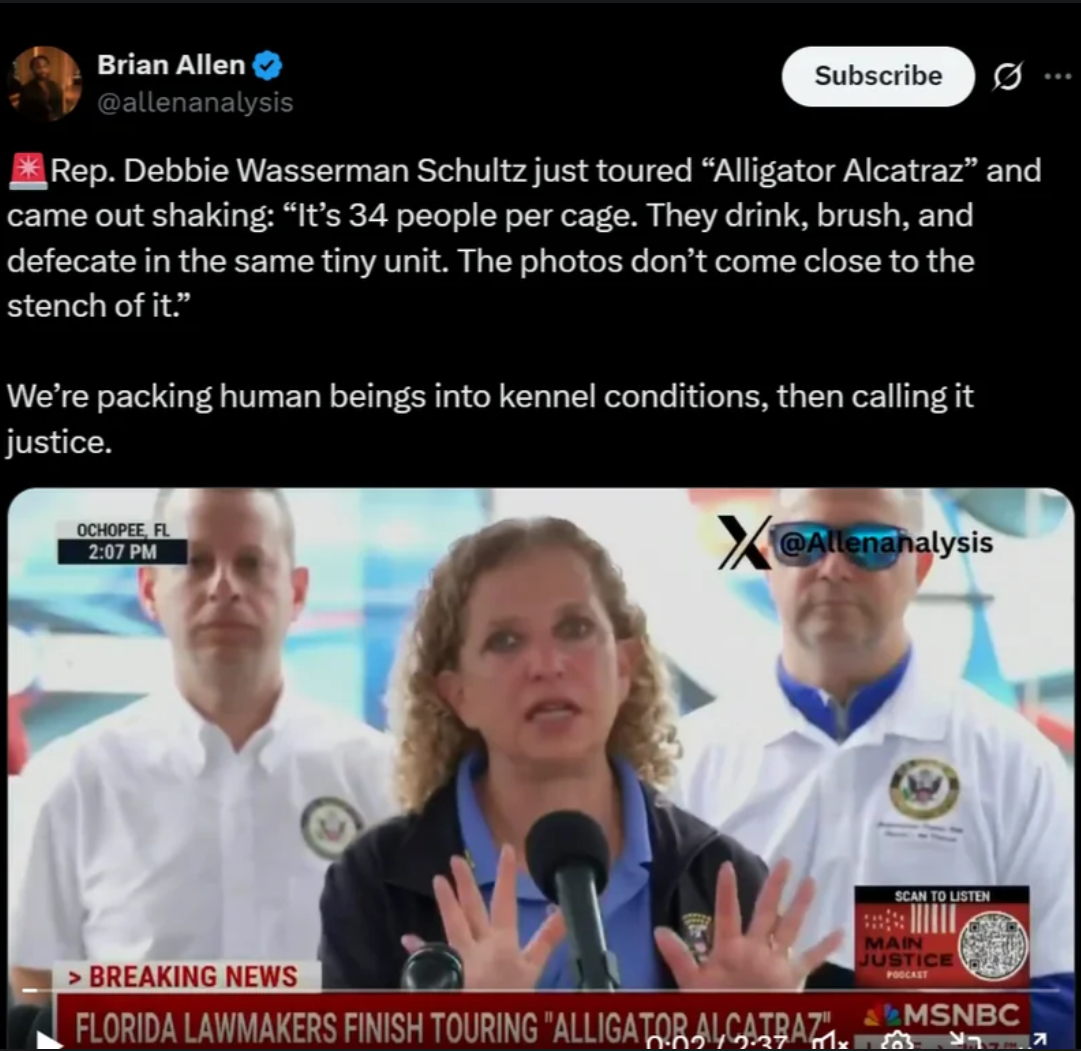The width and height of the screenshot is (1081, 1051).
Task: Click the blue verified badge
Action: point(267,66)
